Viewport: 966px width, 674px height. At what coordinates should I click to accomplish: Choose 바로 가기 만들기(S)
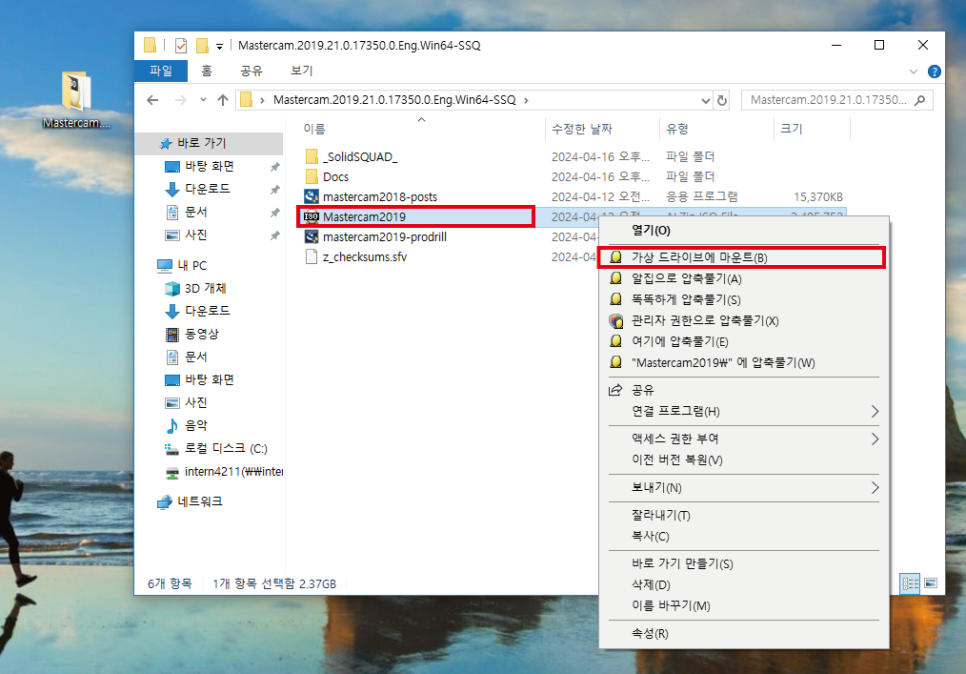(744, 564)
